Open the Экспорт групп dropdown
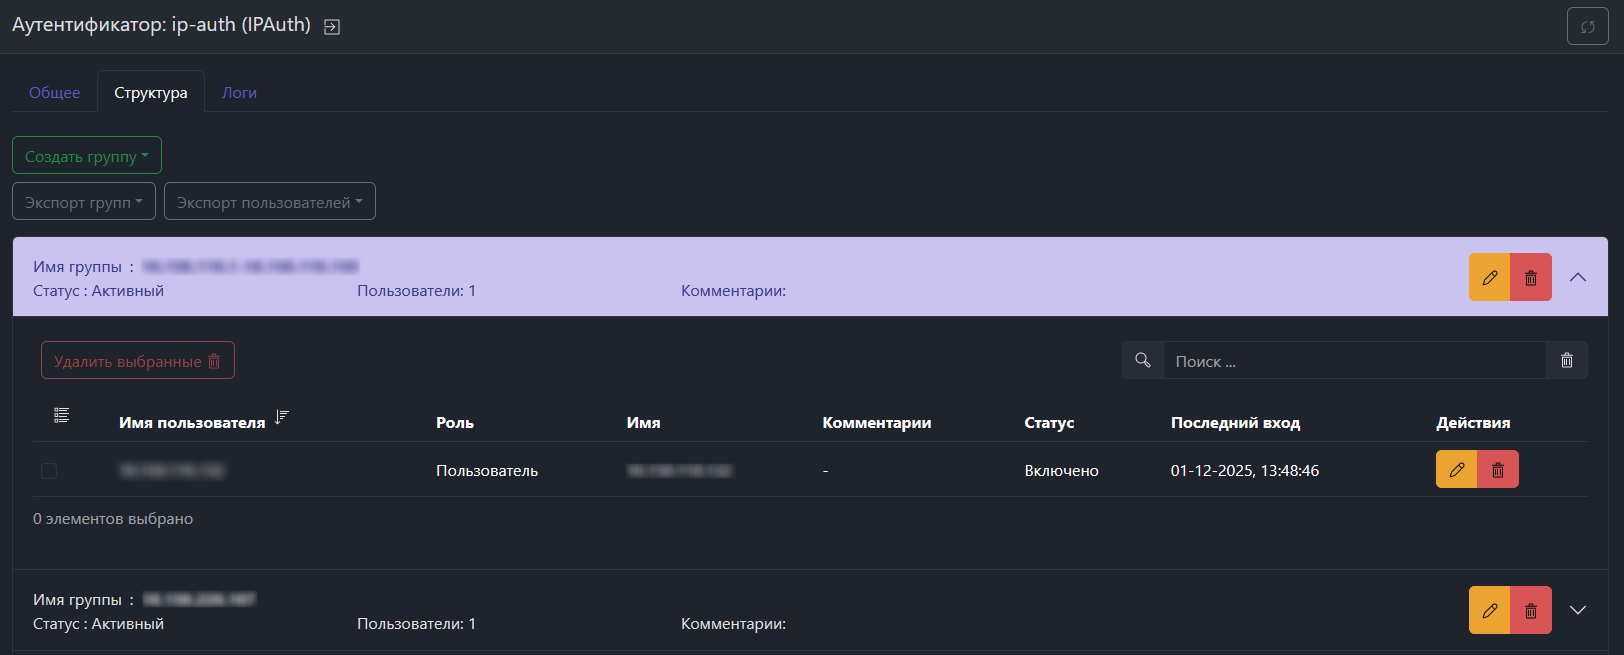This screenshot has width=1624, height=655. [84, 202]
